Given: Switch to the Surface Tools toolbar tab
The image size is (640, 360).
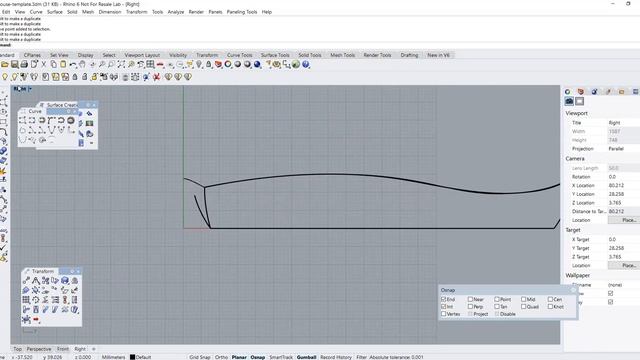Looking at the screenshot, I should (275, 55).
